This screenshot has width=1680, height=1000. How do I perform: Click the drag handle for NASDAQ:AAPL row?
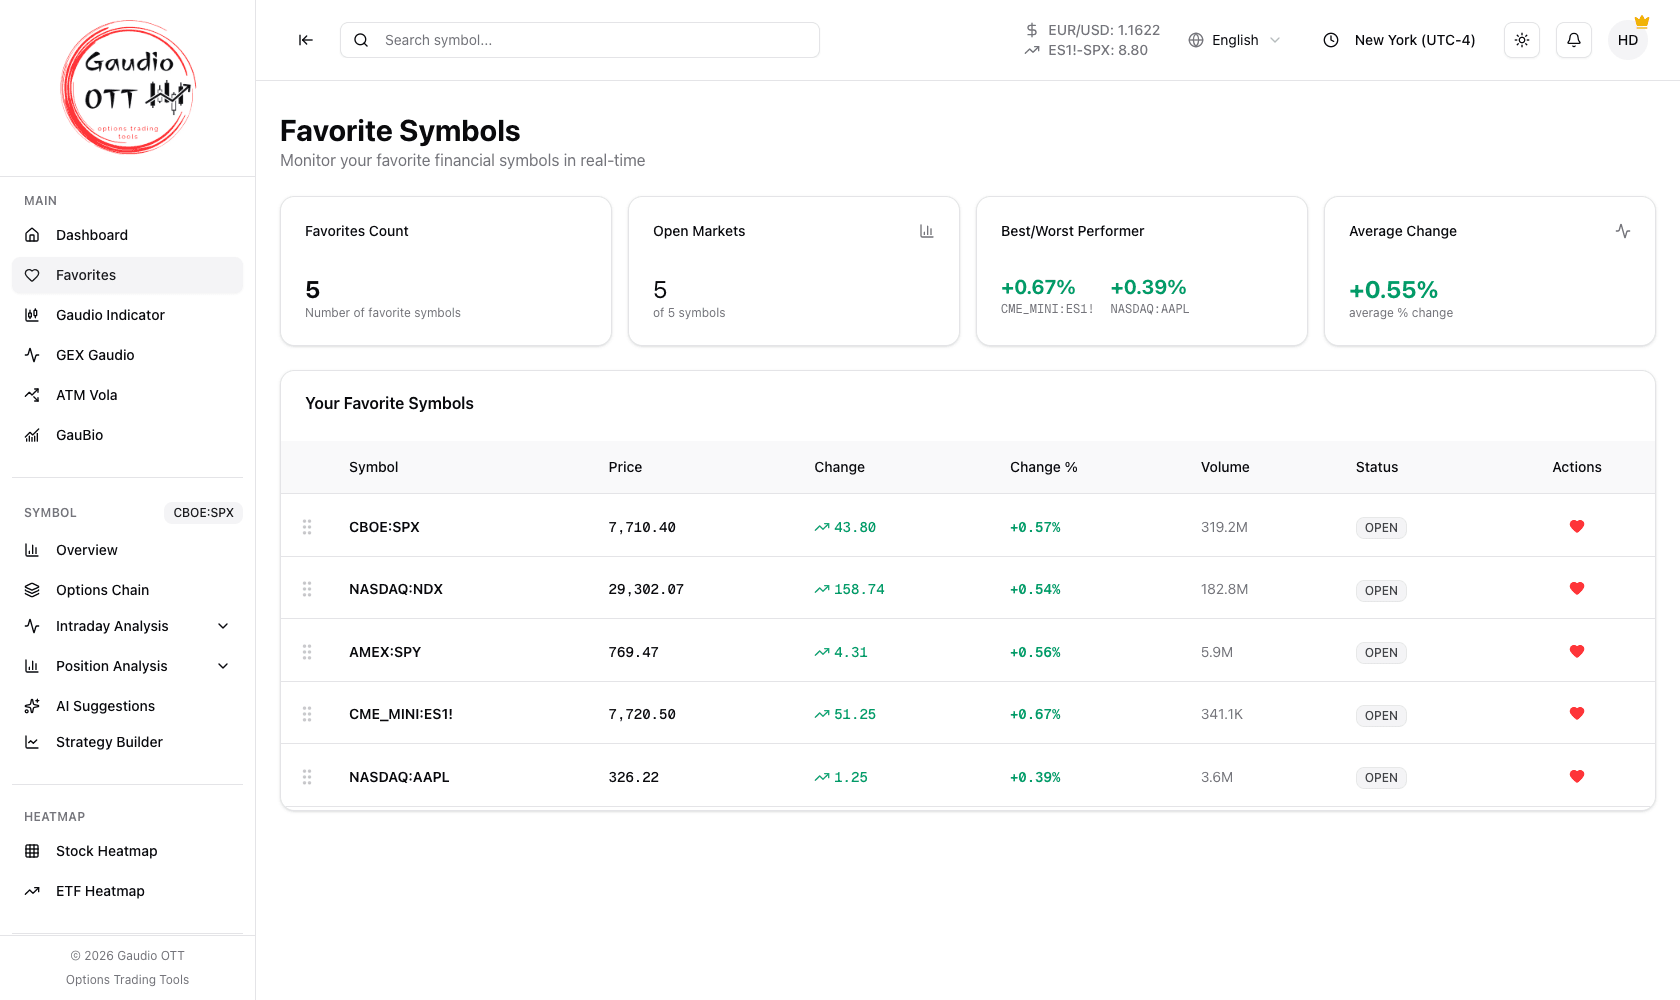(x=307, y=777)
